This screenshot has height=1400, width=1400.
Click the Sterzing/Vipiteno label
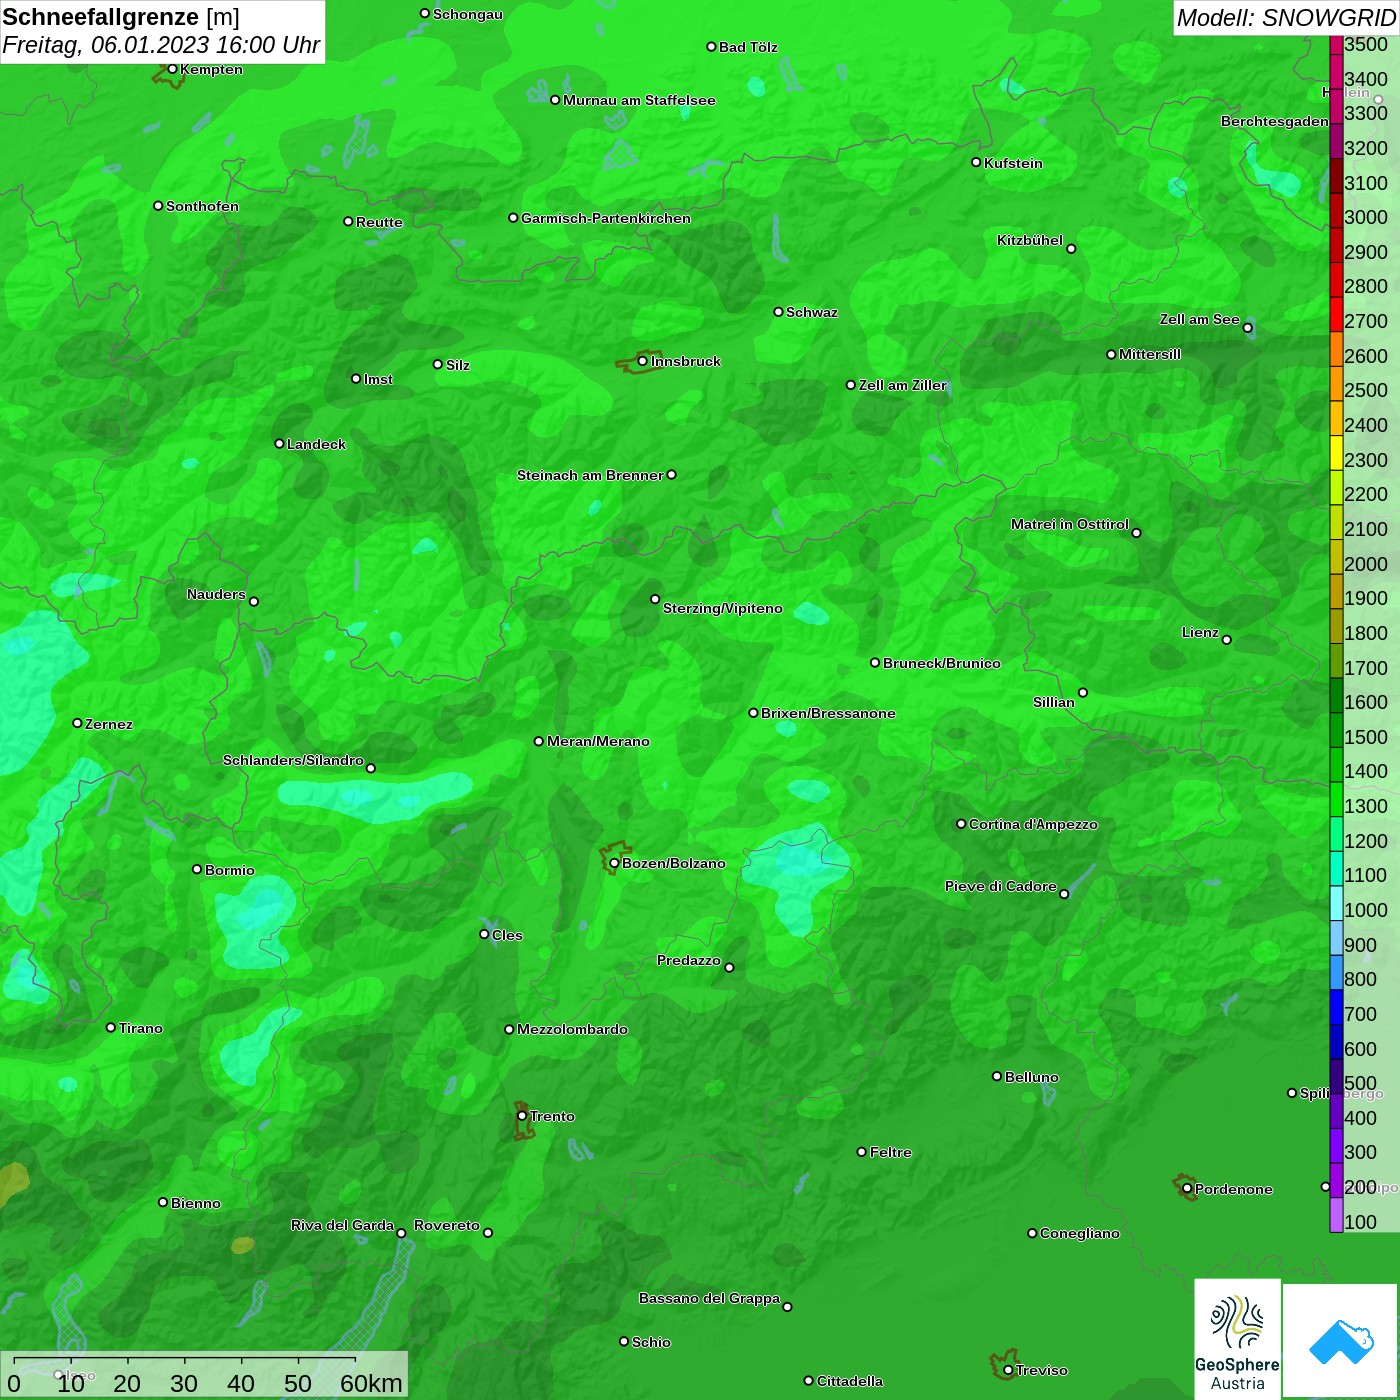click(x=723, y=608)
